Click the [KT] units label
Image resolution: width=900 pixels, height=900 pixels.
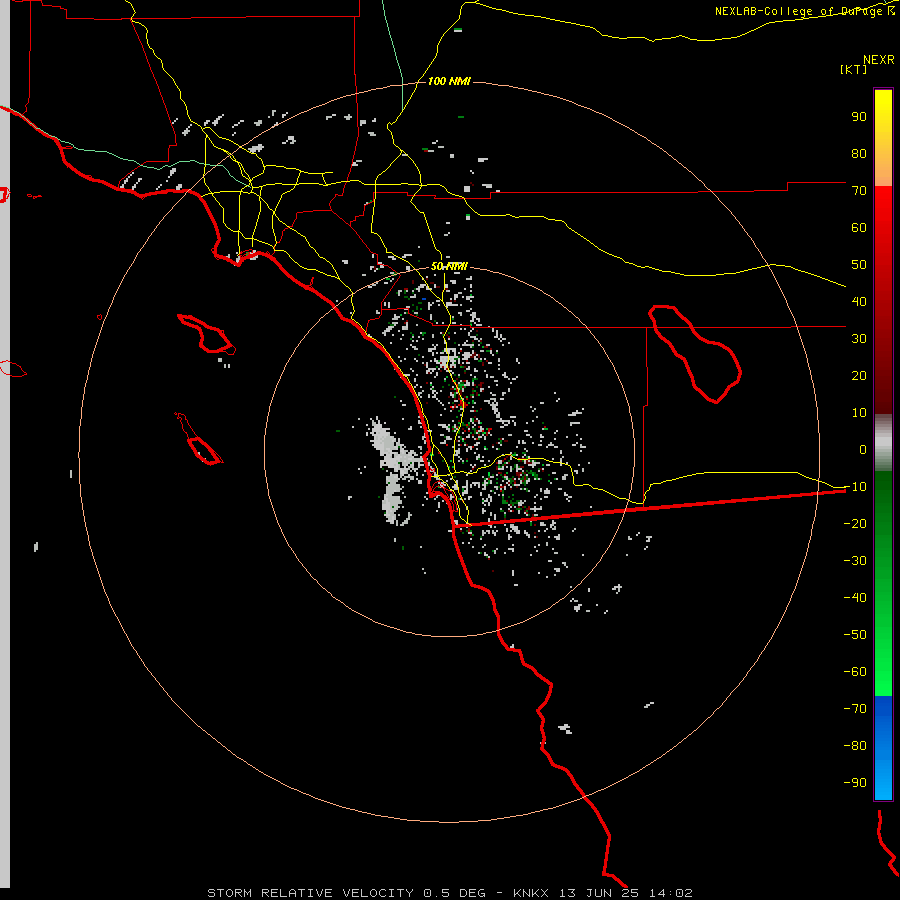click(853, 69)
